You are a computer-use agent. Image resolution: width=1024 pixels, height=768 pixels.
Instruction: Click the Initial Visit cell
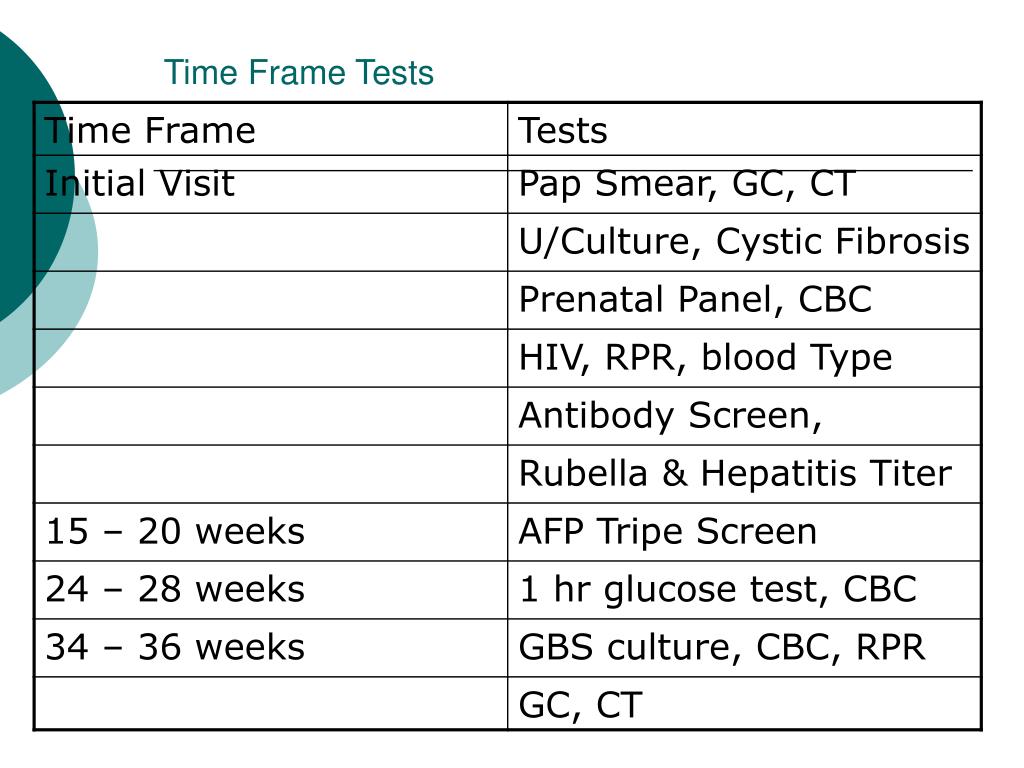point(271,184)
